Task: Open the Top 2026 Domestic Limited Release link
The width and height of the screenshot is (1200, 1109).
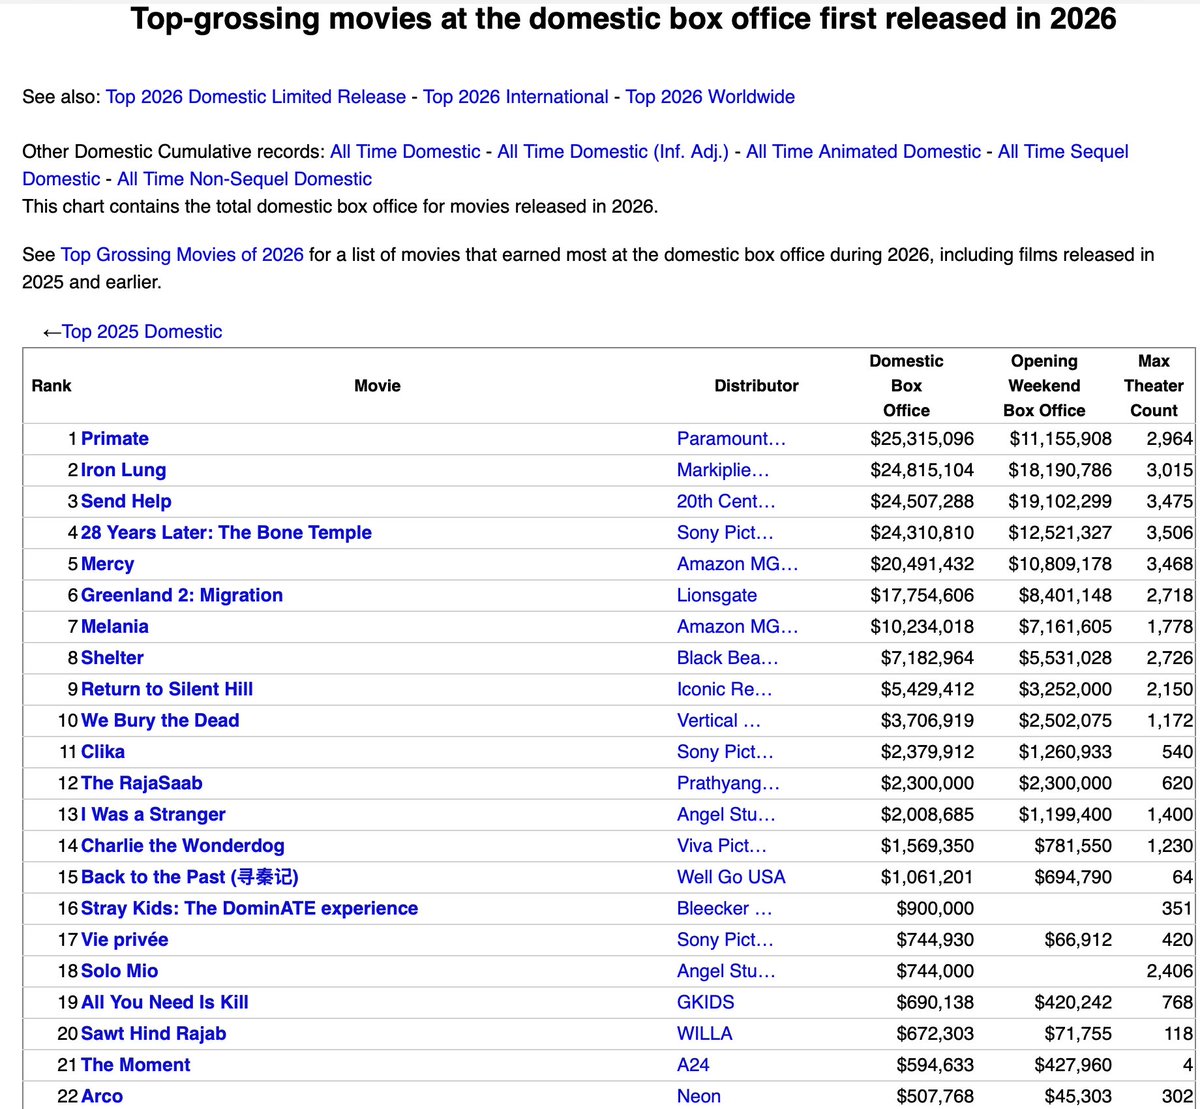Action: (256, 97)
